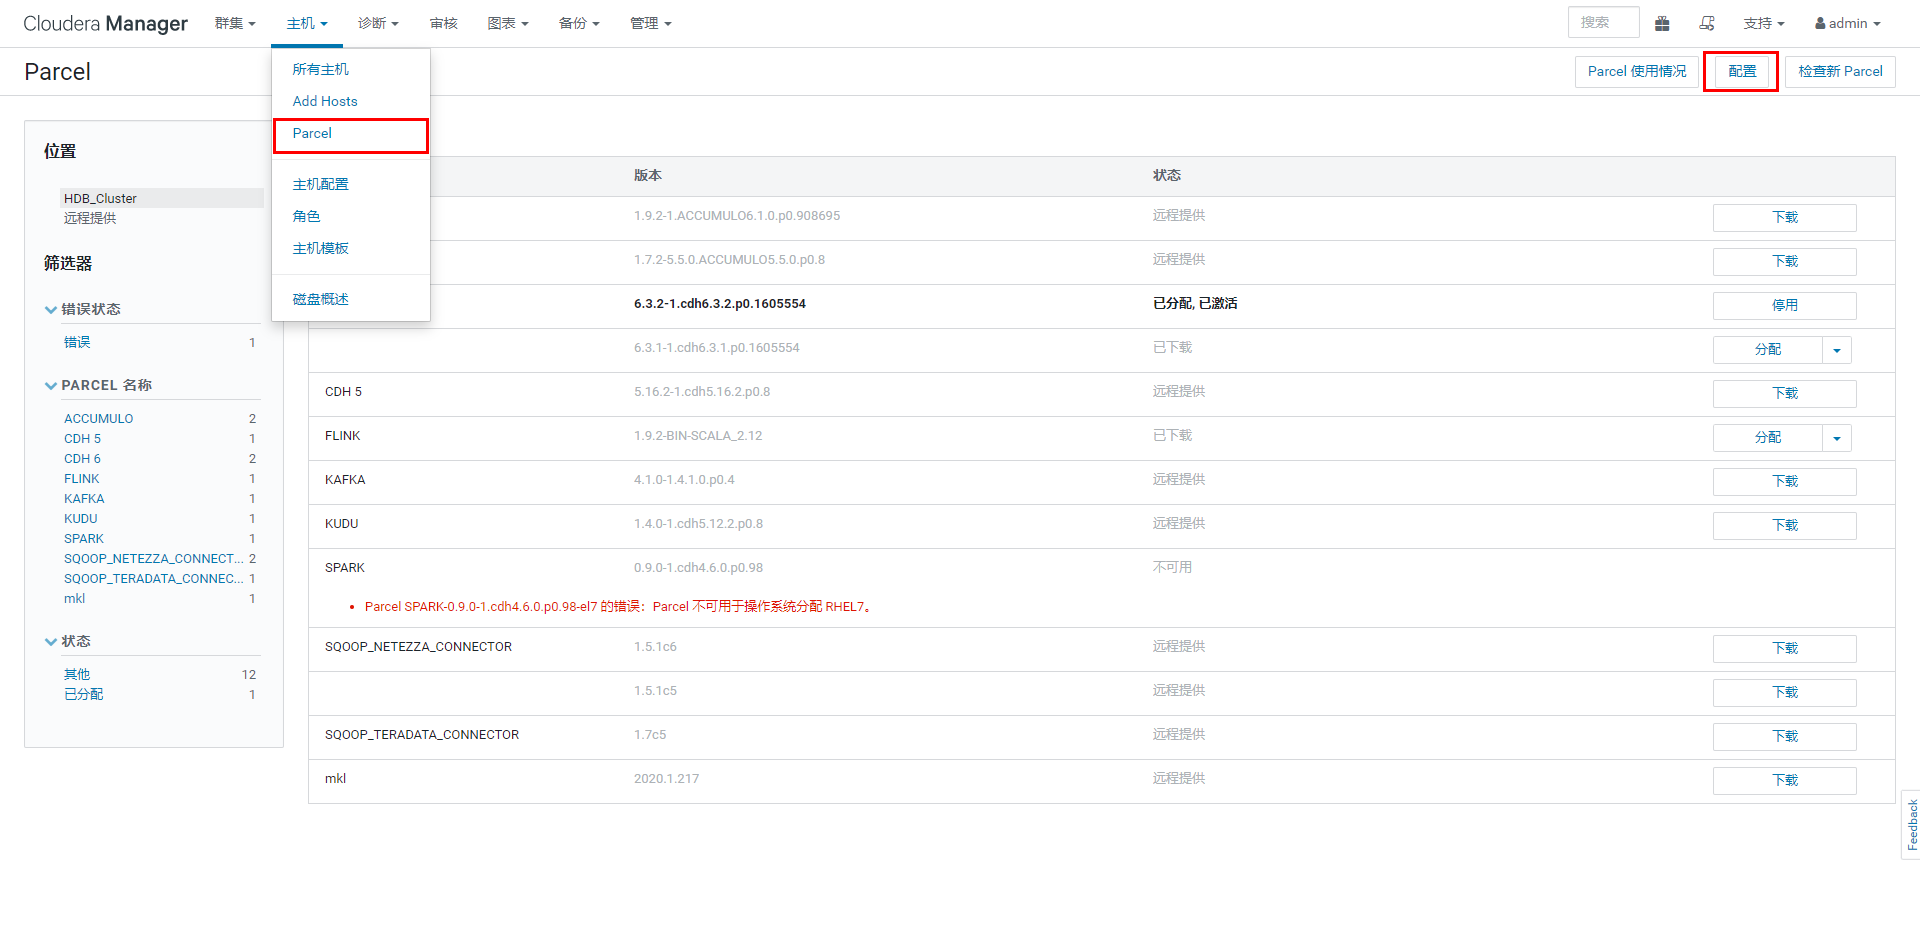The width and height of the screenshot is (1920, 937).
Task: Click inside the 搜索 search field
Action: point(1602,22)
